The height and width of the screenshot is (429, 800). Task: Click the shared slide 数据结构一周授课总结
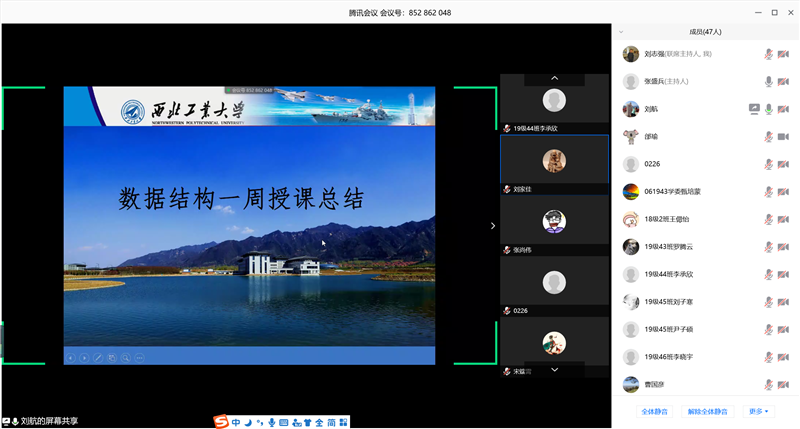pyautogui.click(x=249, y=225)
